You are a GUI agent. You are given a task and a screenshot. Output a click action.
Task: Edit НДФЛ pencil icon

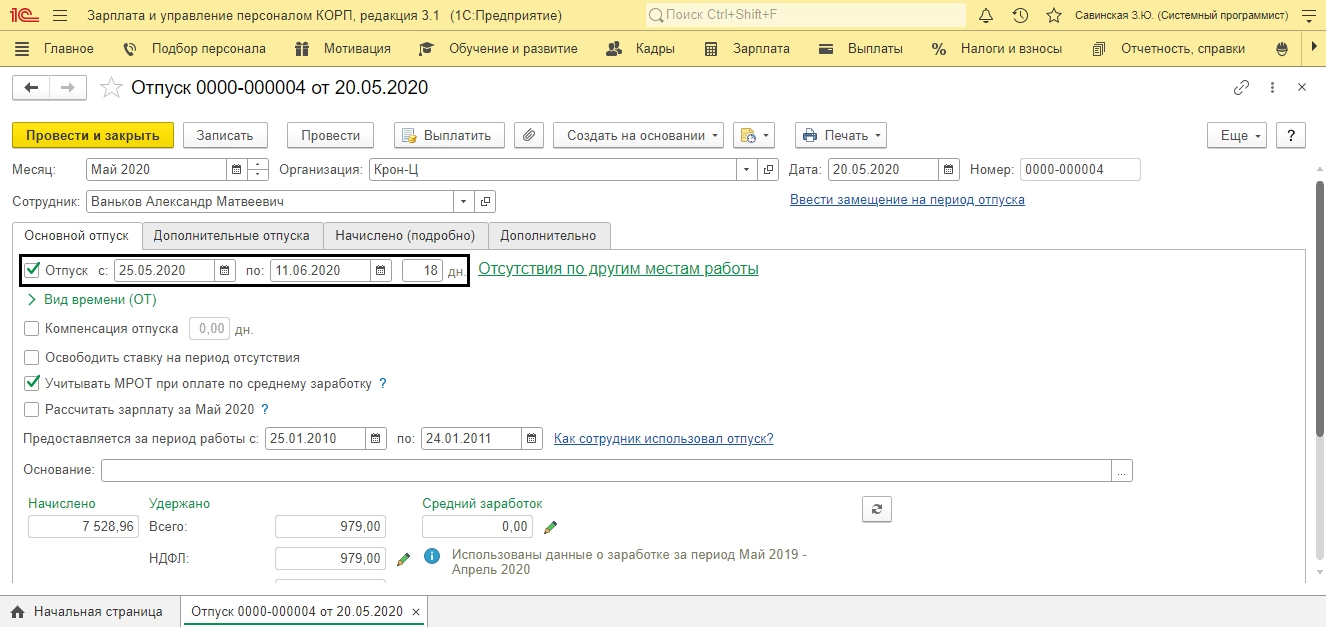(403, 559)
